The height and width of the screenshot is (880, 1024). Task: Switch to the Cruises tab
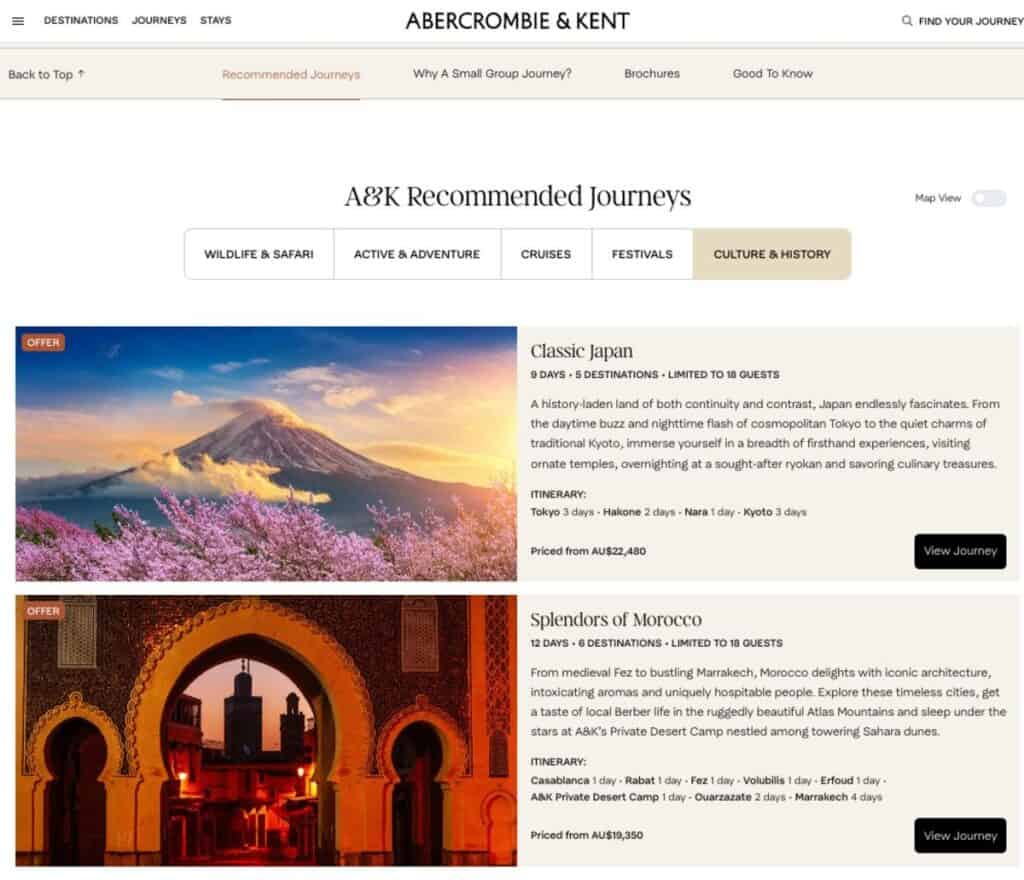coord(546,254)
